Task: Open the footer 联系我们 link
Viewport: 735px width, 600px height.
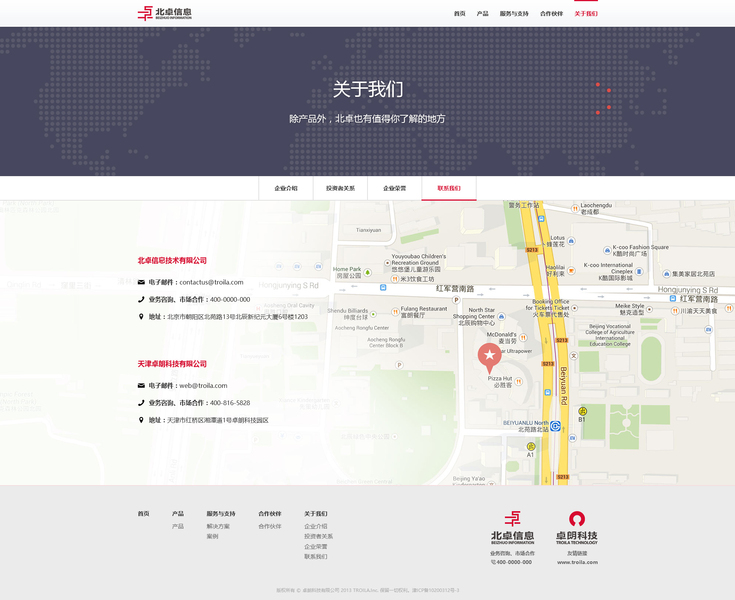Action: [315, 556]
